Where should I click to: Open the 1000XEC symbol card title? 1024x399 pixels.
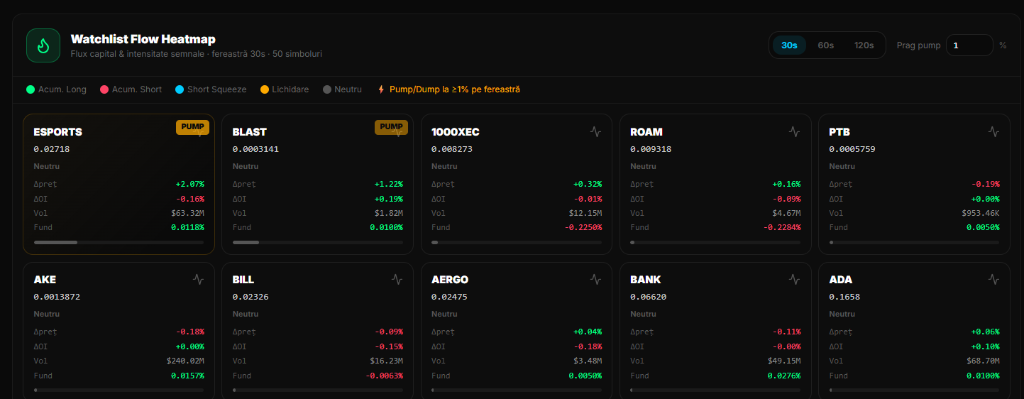(455, 132)
